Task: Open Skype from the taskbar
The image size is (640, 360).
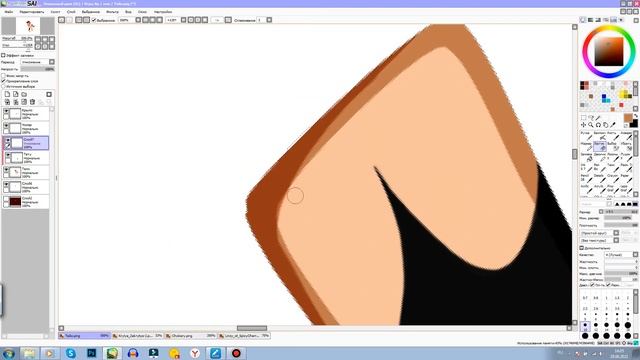Action: [x=71, y=353]
